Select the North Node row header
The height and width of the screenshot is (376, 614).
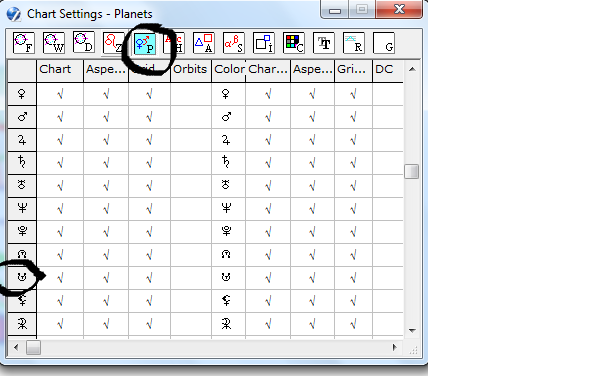pos(22,255)
